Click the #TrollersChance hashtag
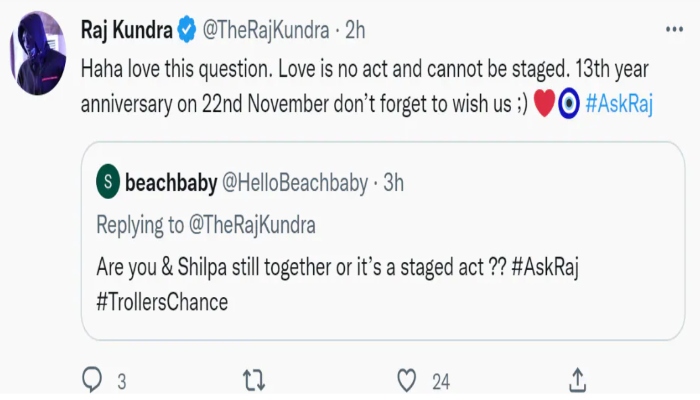 162,301
